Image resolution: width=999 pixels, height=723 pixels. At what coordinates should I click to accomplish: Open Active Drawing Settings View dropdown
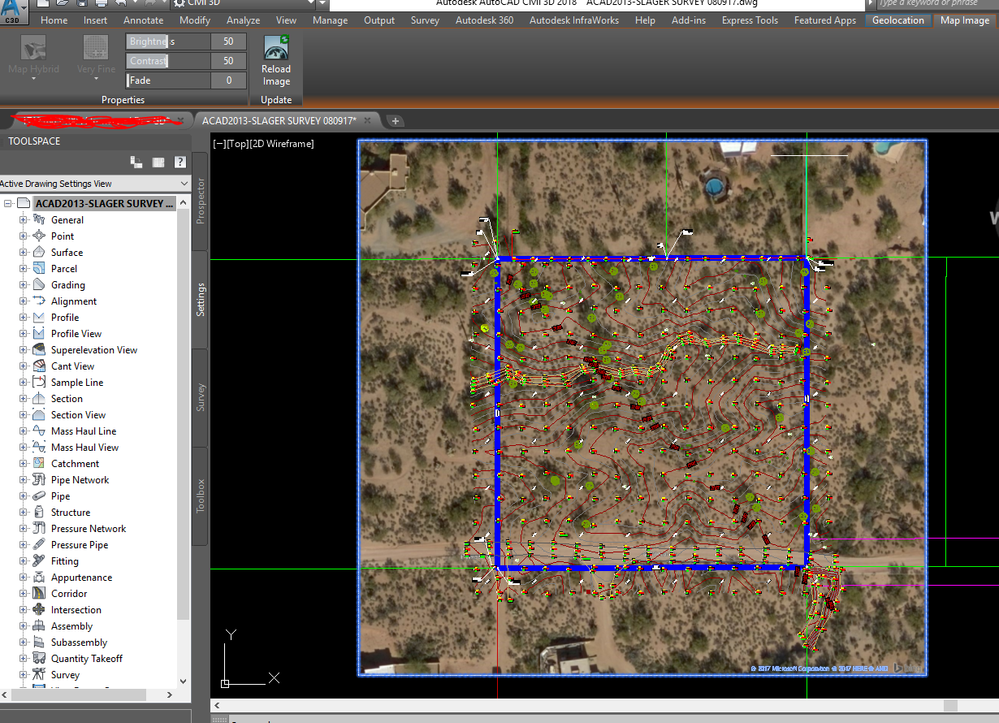coord(184,183)
